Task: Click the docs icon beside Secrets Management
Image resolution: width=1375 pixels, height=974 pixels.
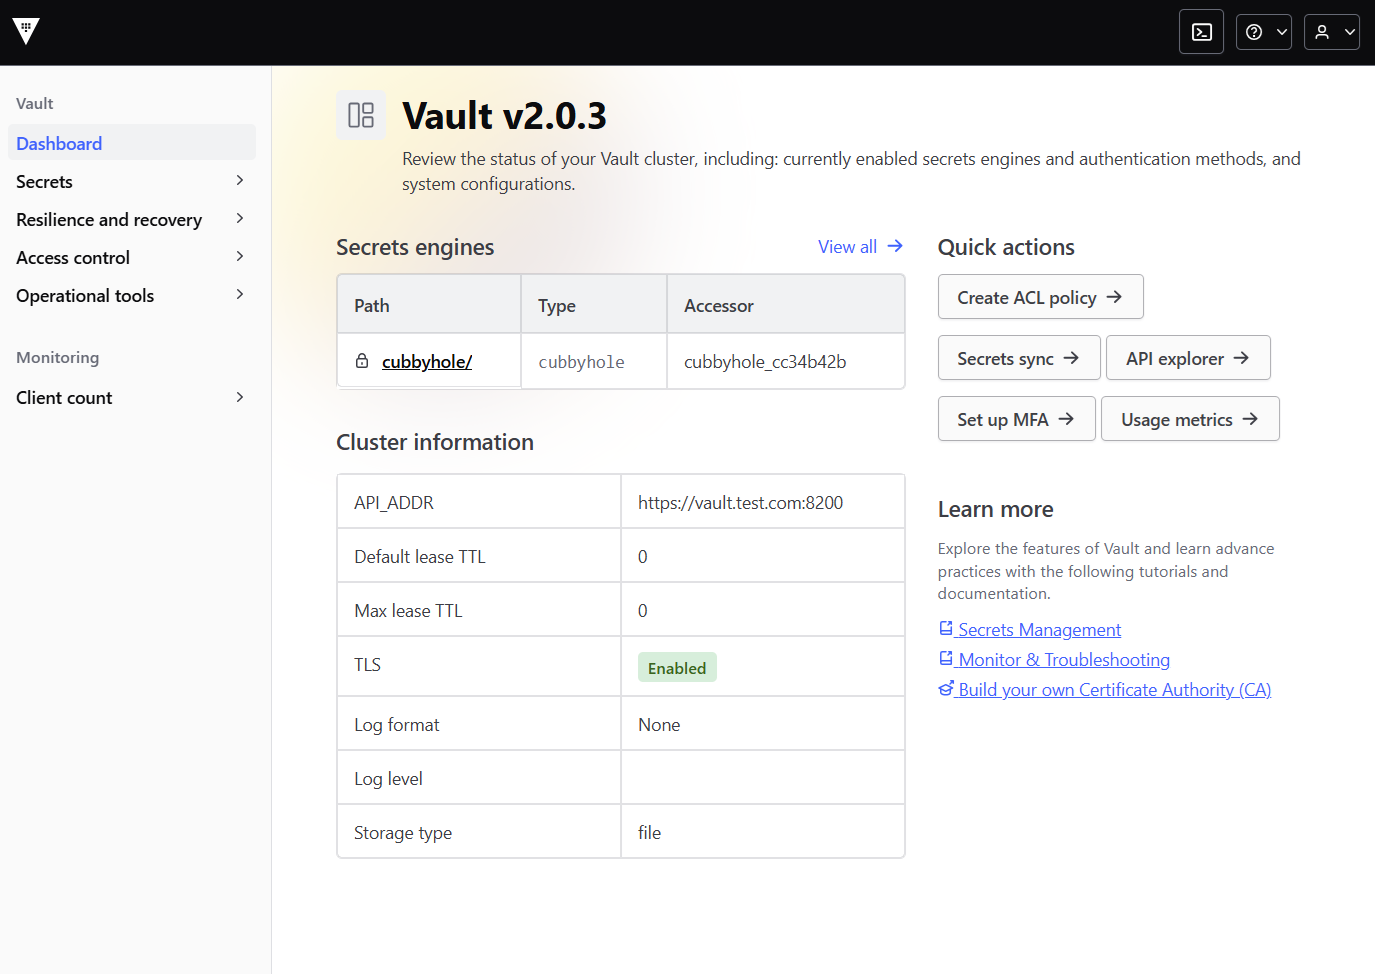Action: point(946,628)
